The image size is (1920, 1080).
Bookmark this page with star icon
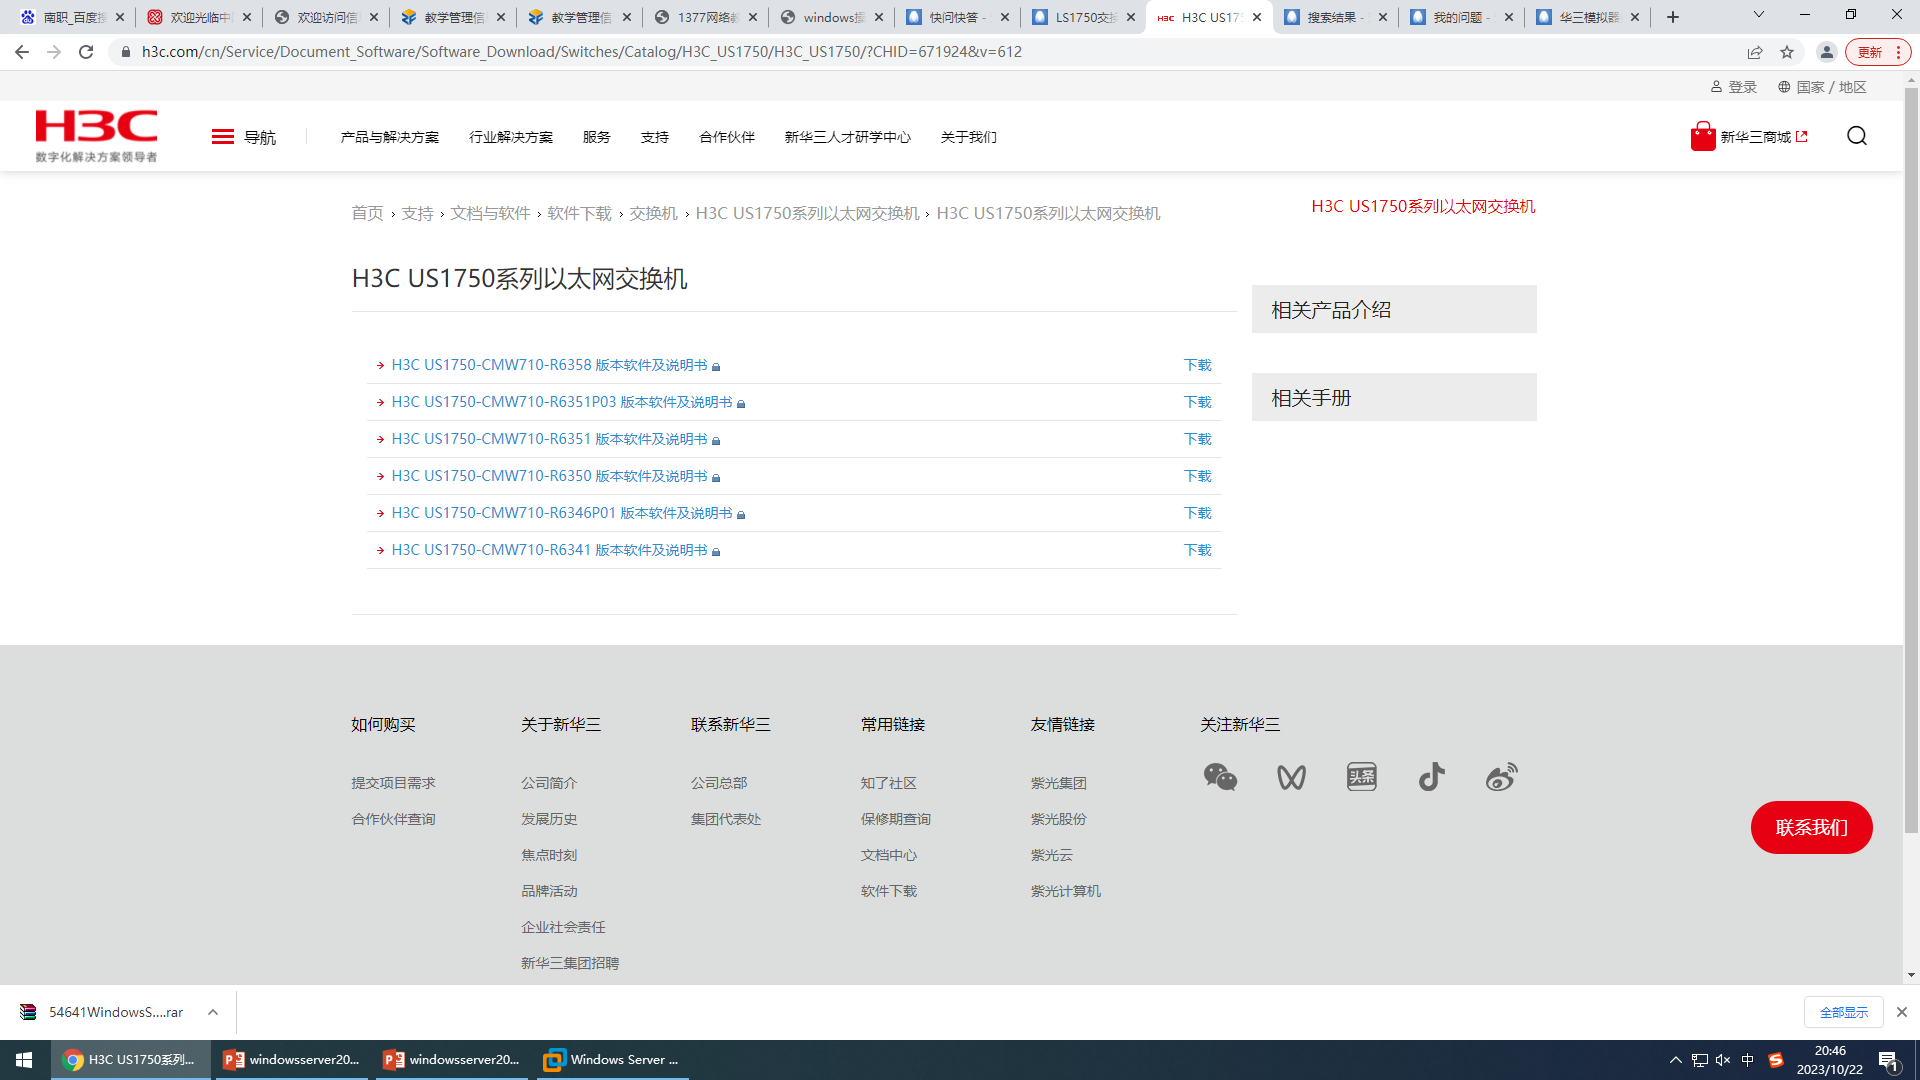(1787, 52)
